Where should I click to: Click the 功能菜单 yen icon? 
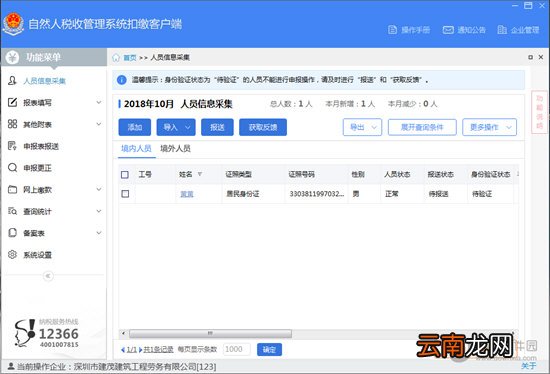[12, 57]
